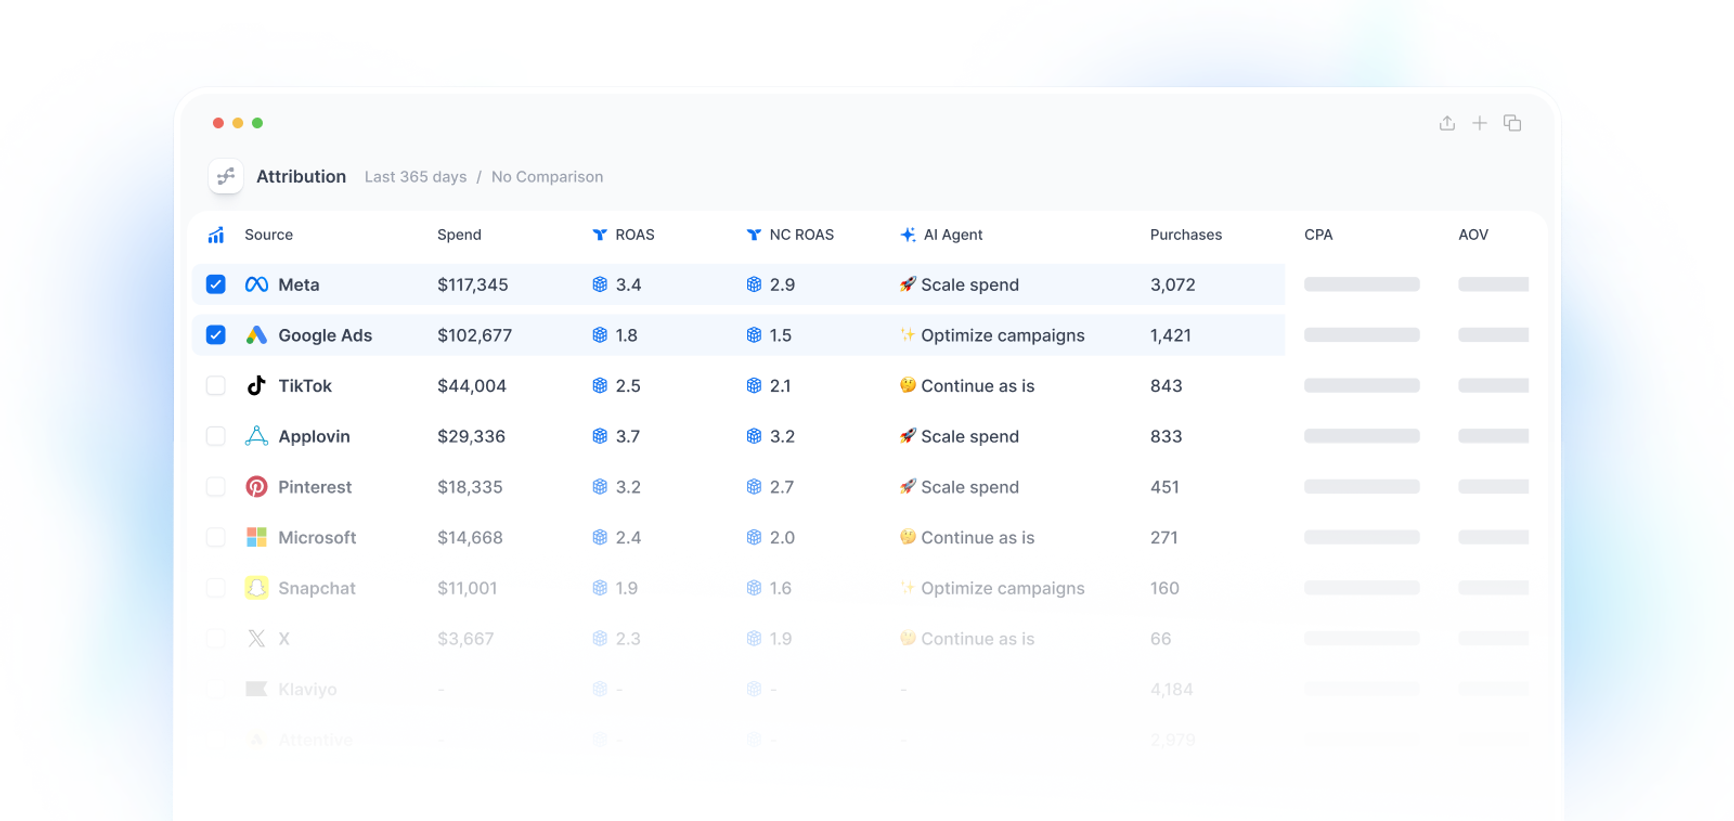The width and height of the screenshot is (1734, 821).
Task: Click the sparkle icon beside AI Agent header
Action: pos(908,235)
